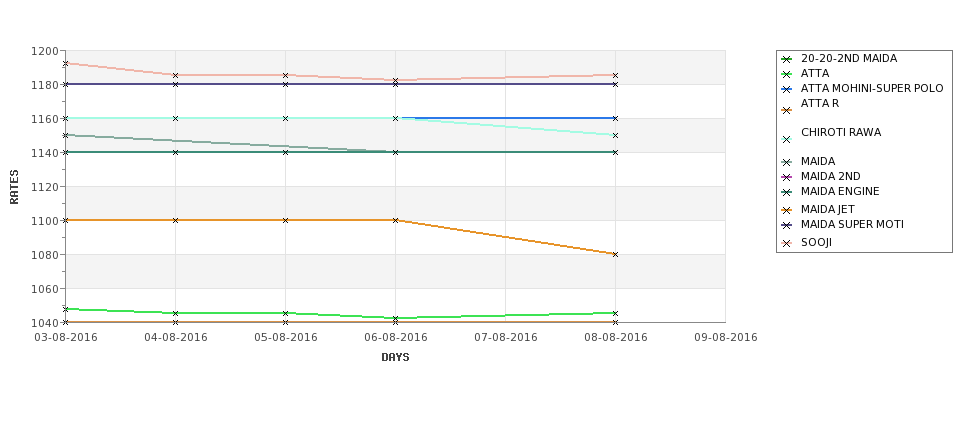Viewport: 975px width, 429px height.
Task: Click the DAYS horizontal axis title
Action: tap(395, 357)
